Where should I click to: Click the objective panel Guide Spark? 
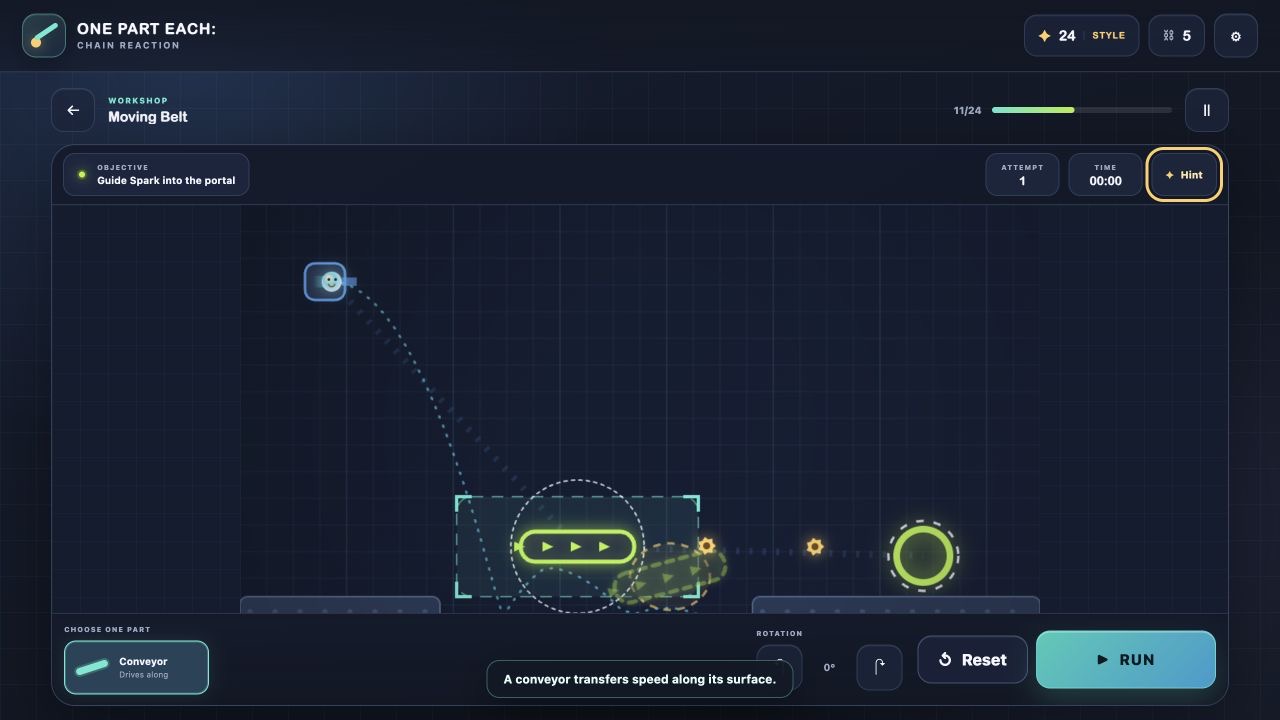coord(156,175)
